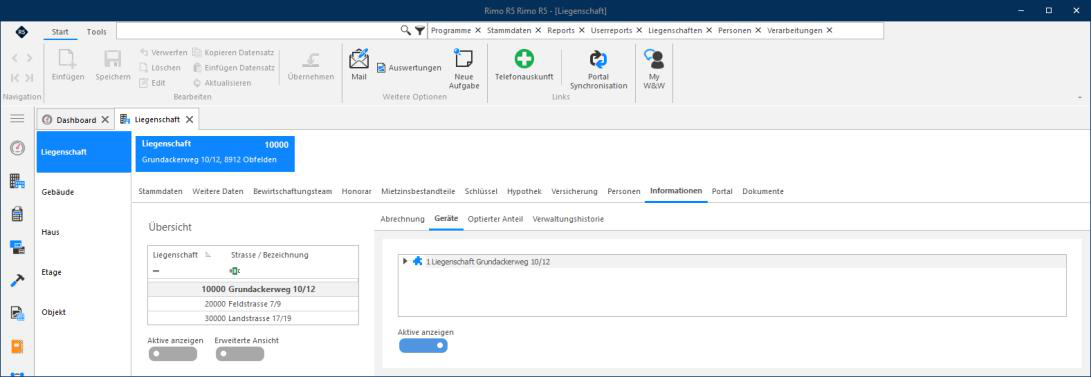Open dashboard gauge icon in sidebar
The image size is (1091, 377).
[17, 148]
